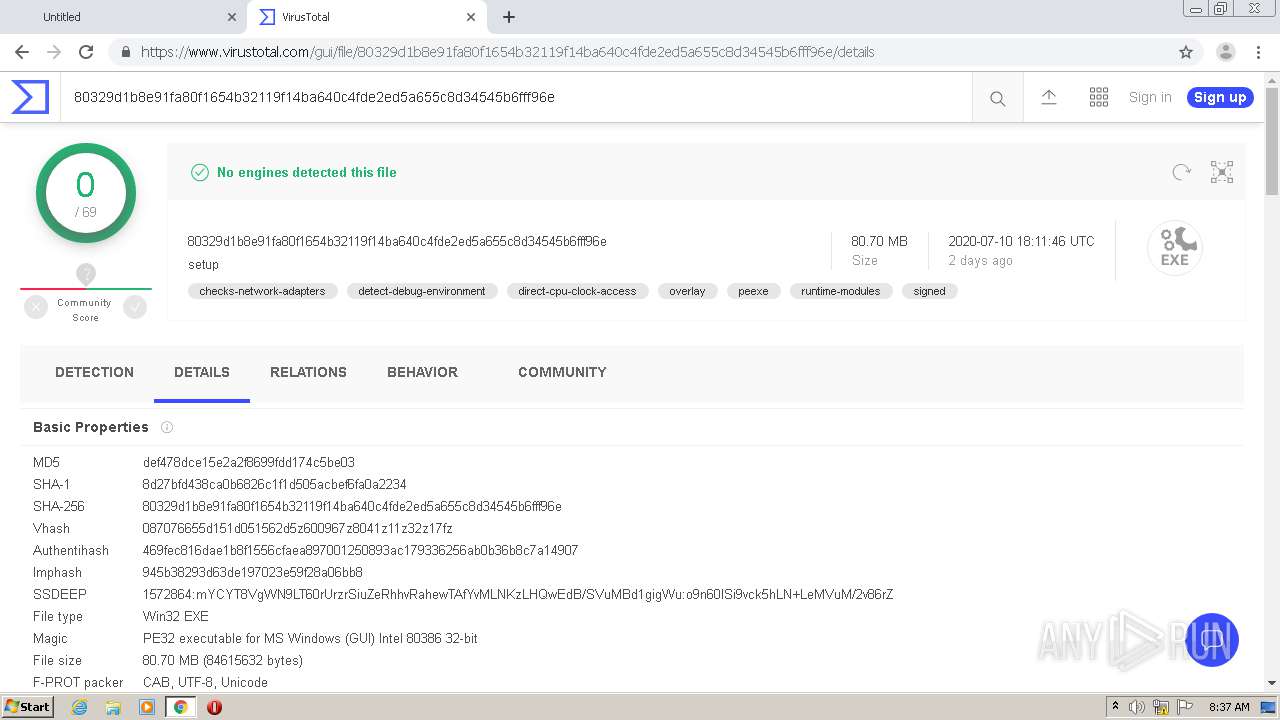Click the EXE file type icon
This screenshot has height=720, width=1280.
click(1175, 247)
